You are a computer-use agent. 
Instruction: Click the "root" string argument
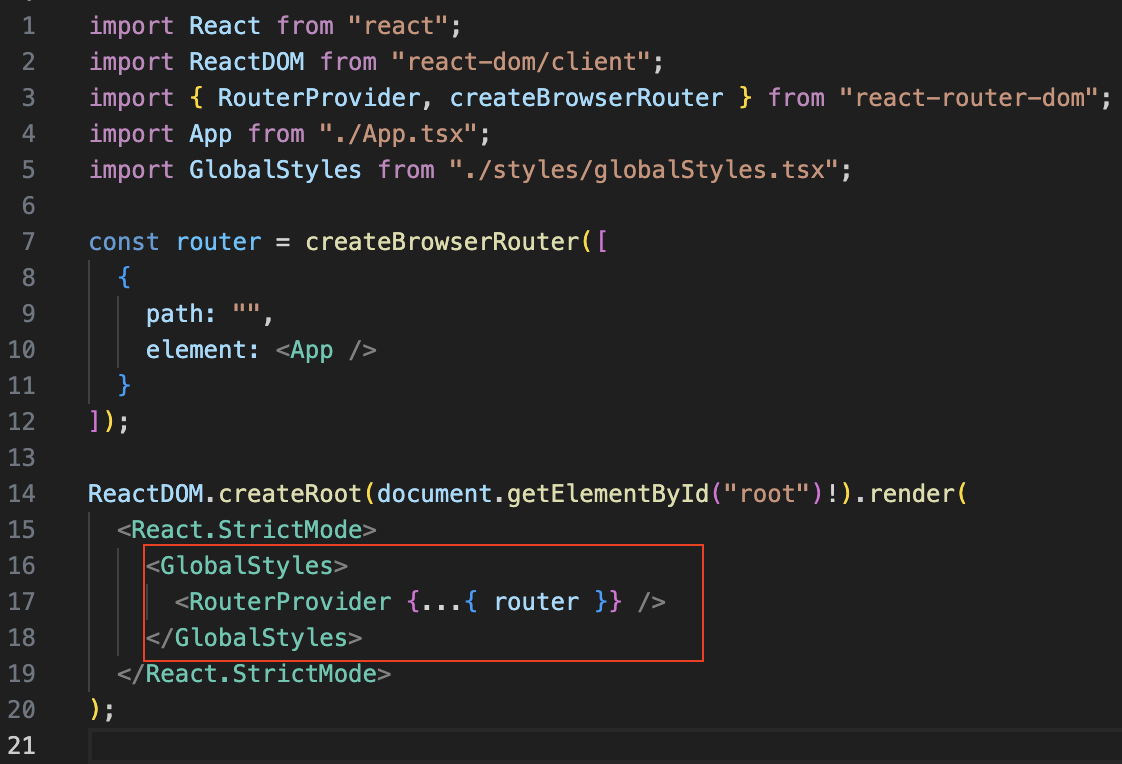pos(766,494)
